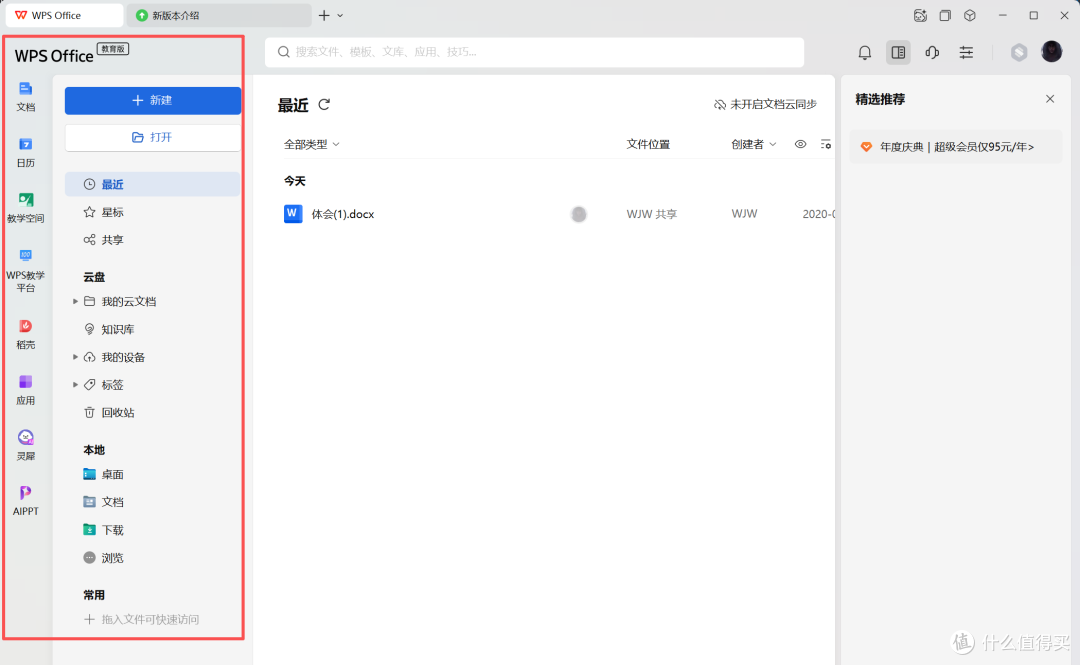Select 最近 in the navigation list
The image size is (1080, 665).
153,184
